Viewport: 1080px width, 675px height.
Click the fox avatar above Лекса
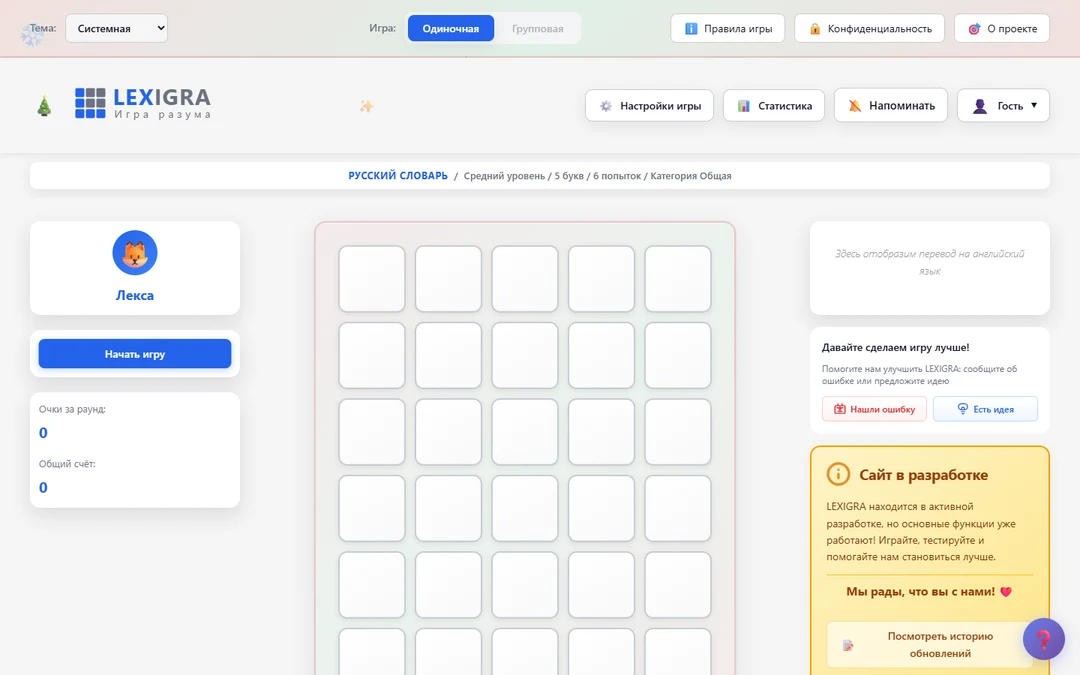click(x=135, y=253)
